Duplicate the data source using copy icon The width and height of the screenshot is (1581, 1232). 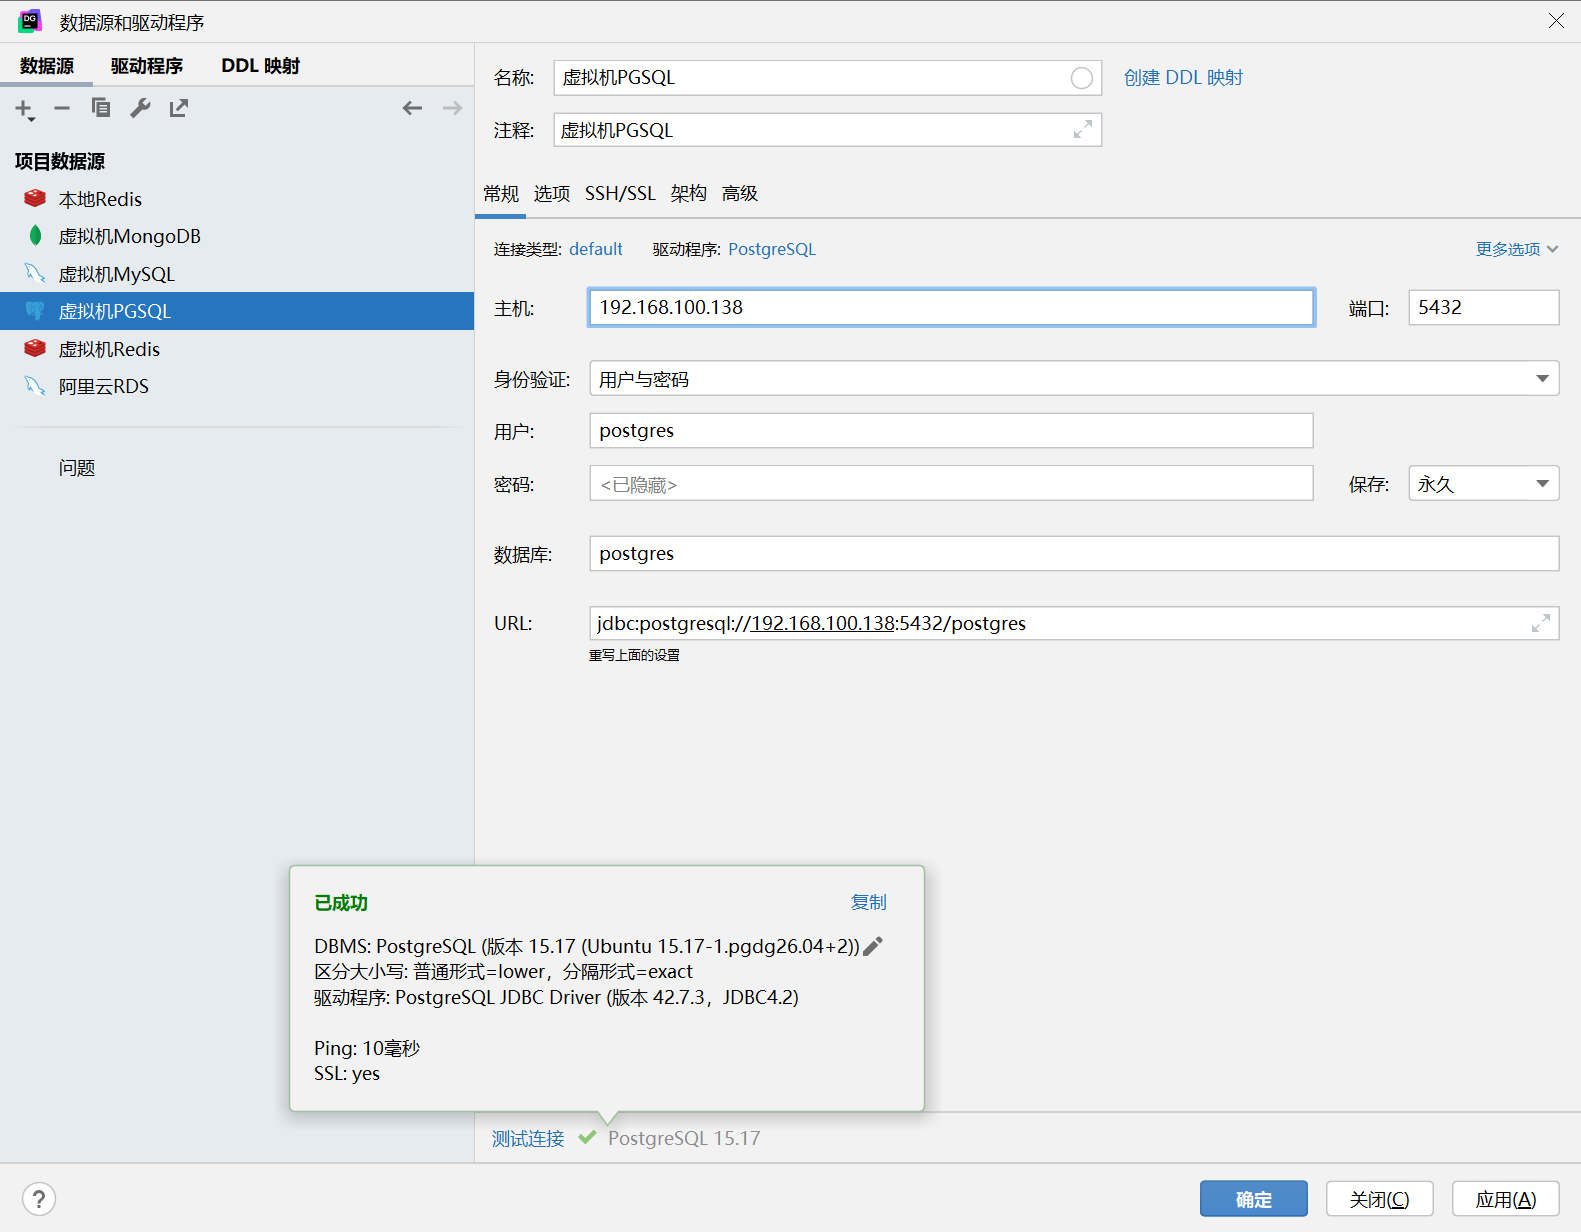point(101,108)
